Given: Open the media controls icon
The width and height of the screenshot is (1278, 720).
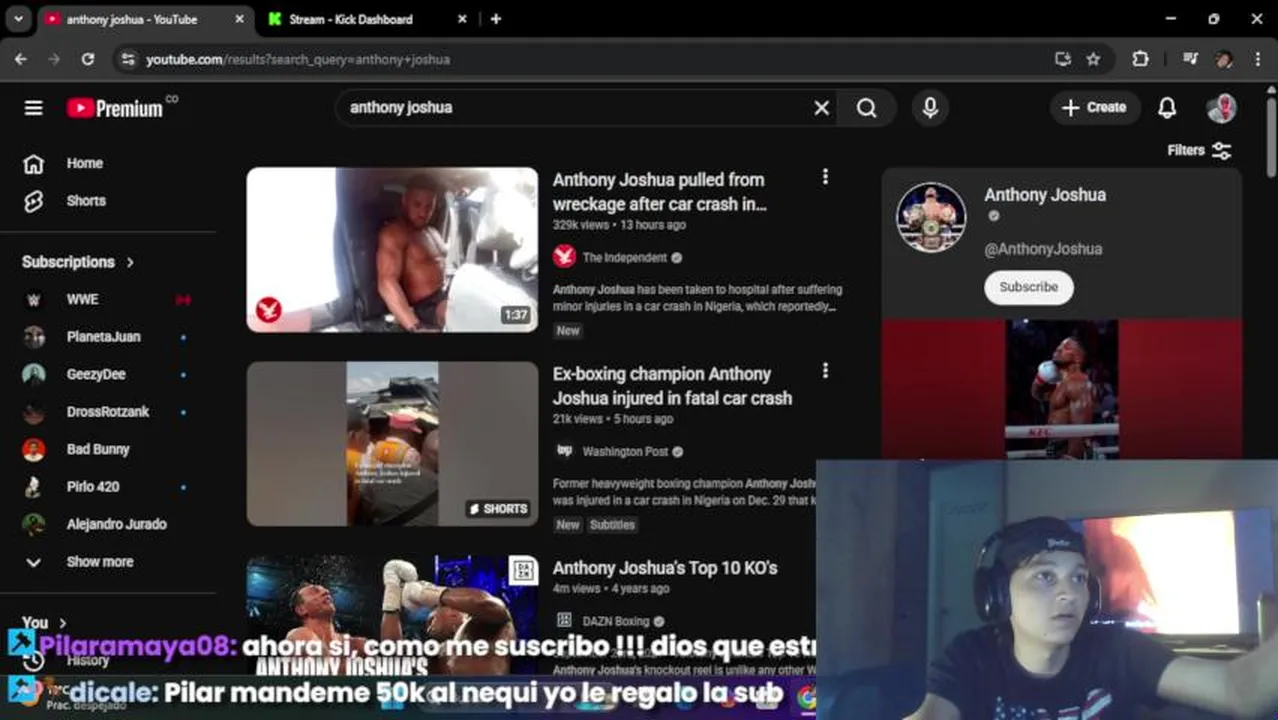Looking at the screenshot, I should tap(1190, 59).
